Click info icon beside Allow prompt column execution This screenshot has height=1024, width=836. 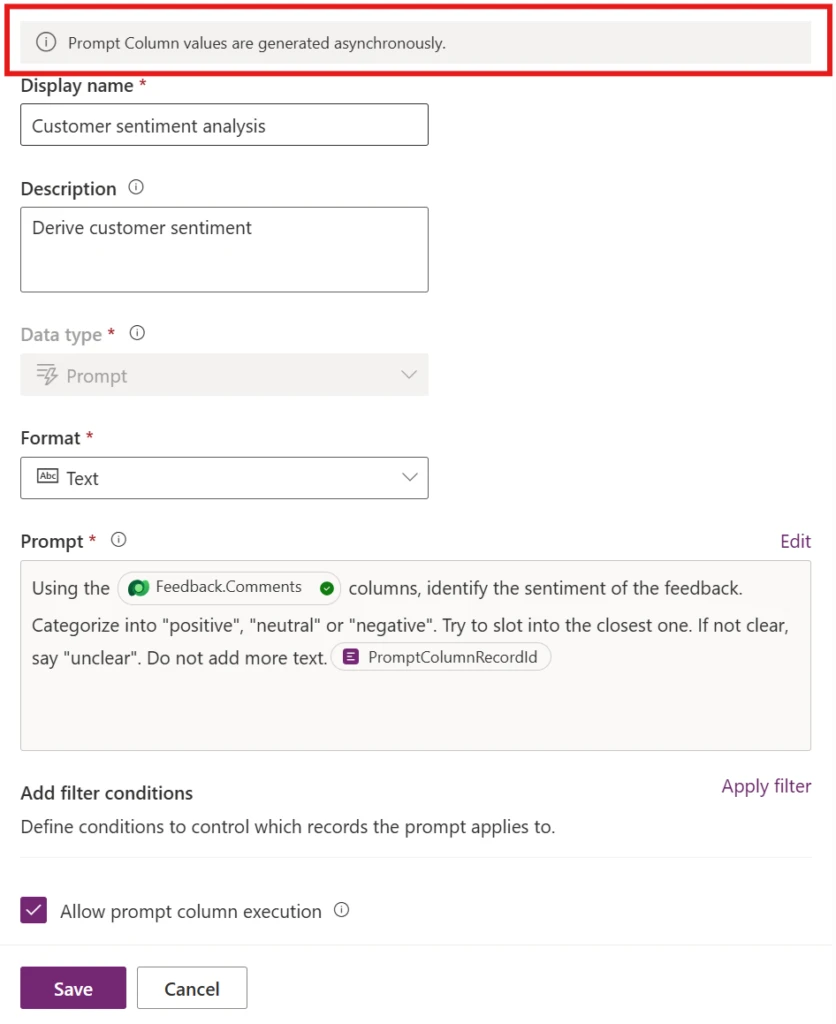coord(342,910)
